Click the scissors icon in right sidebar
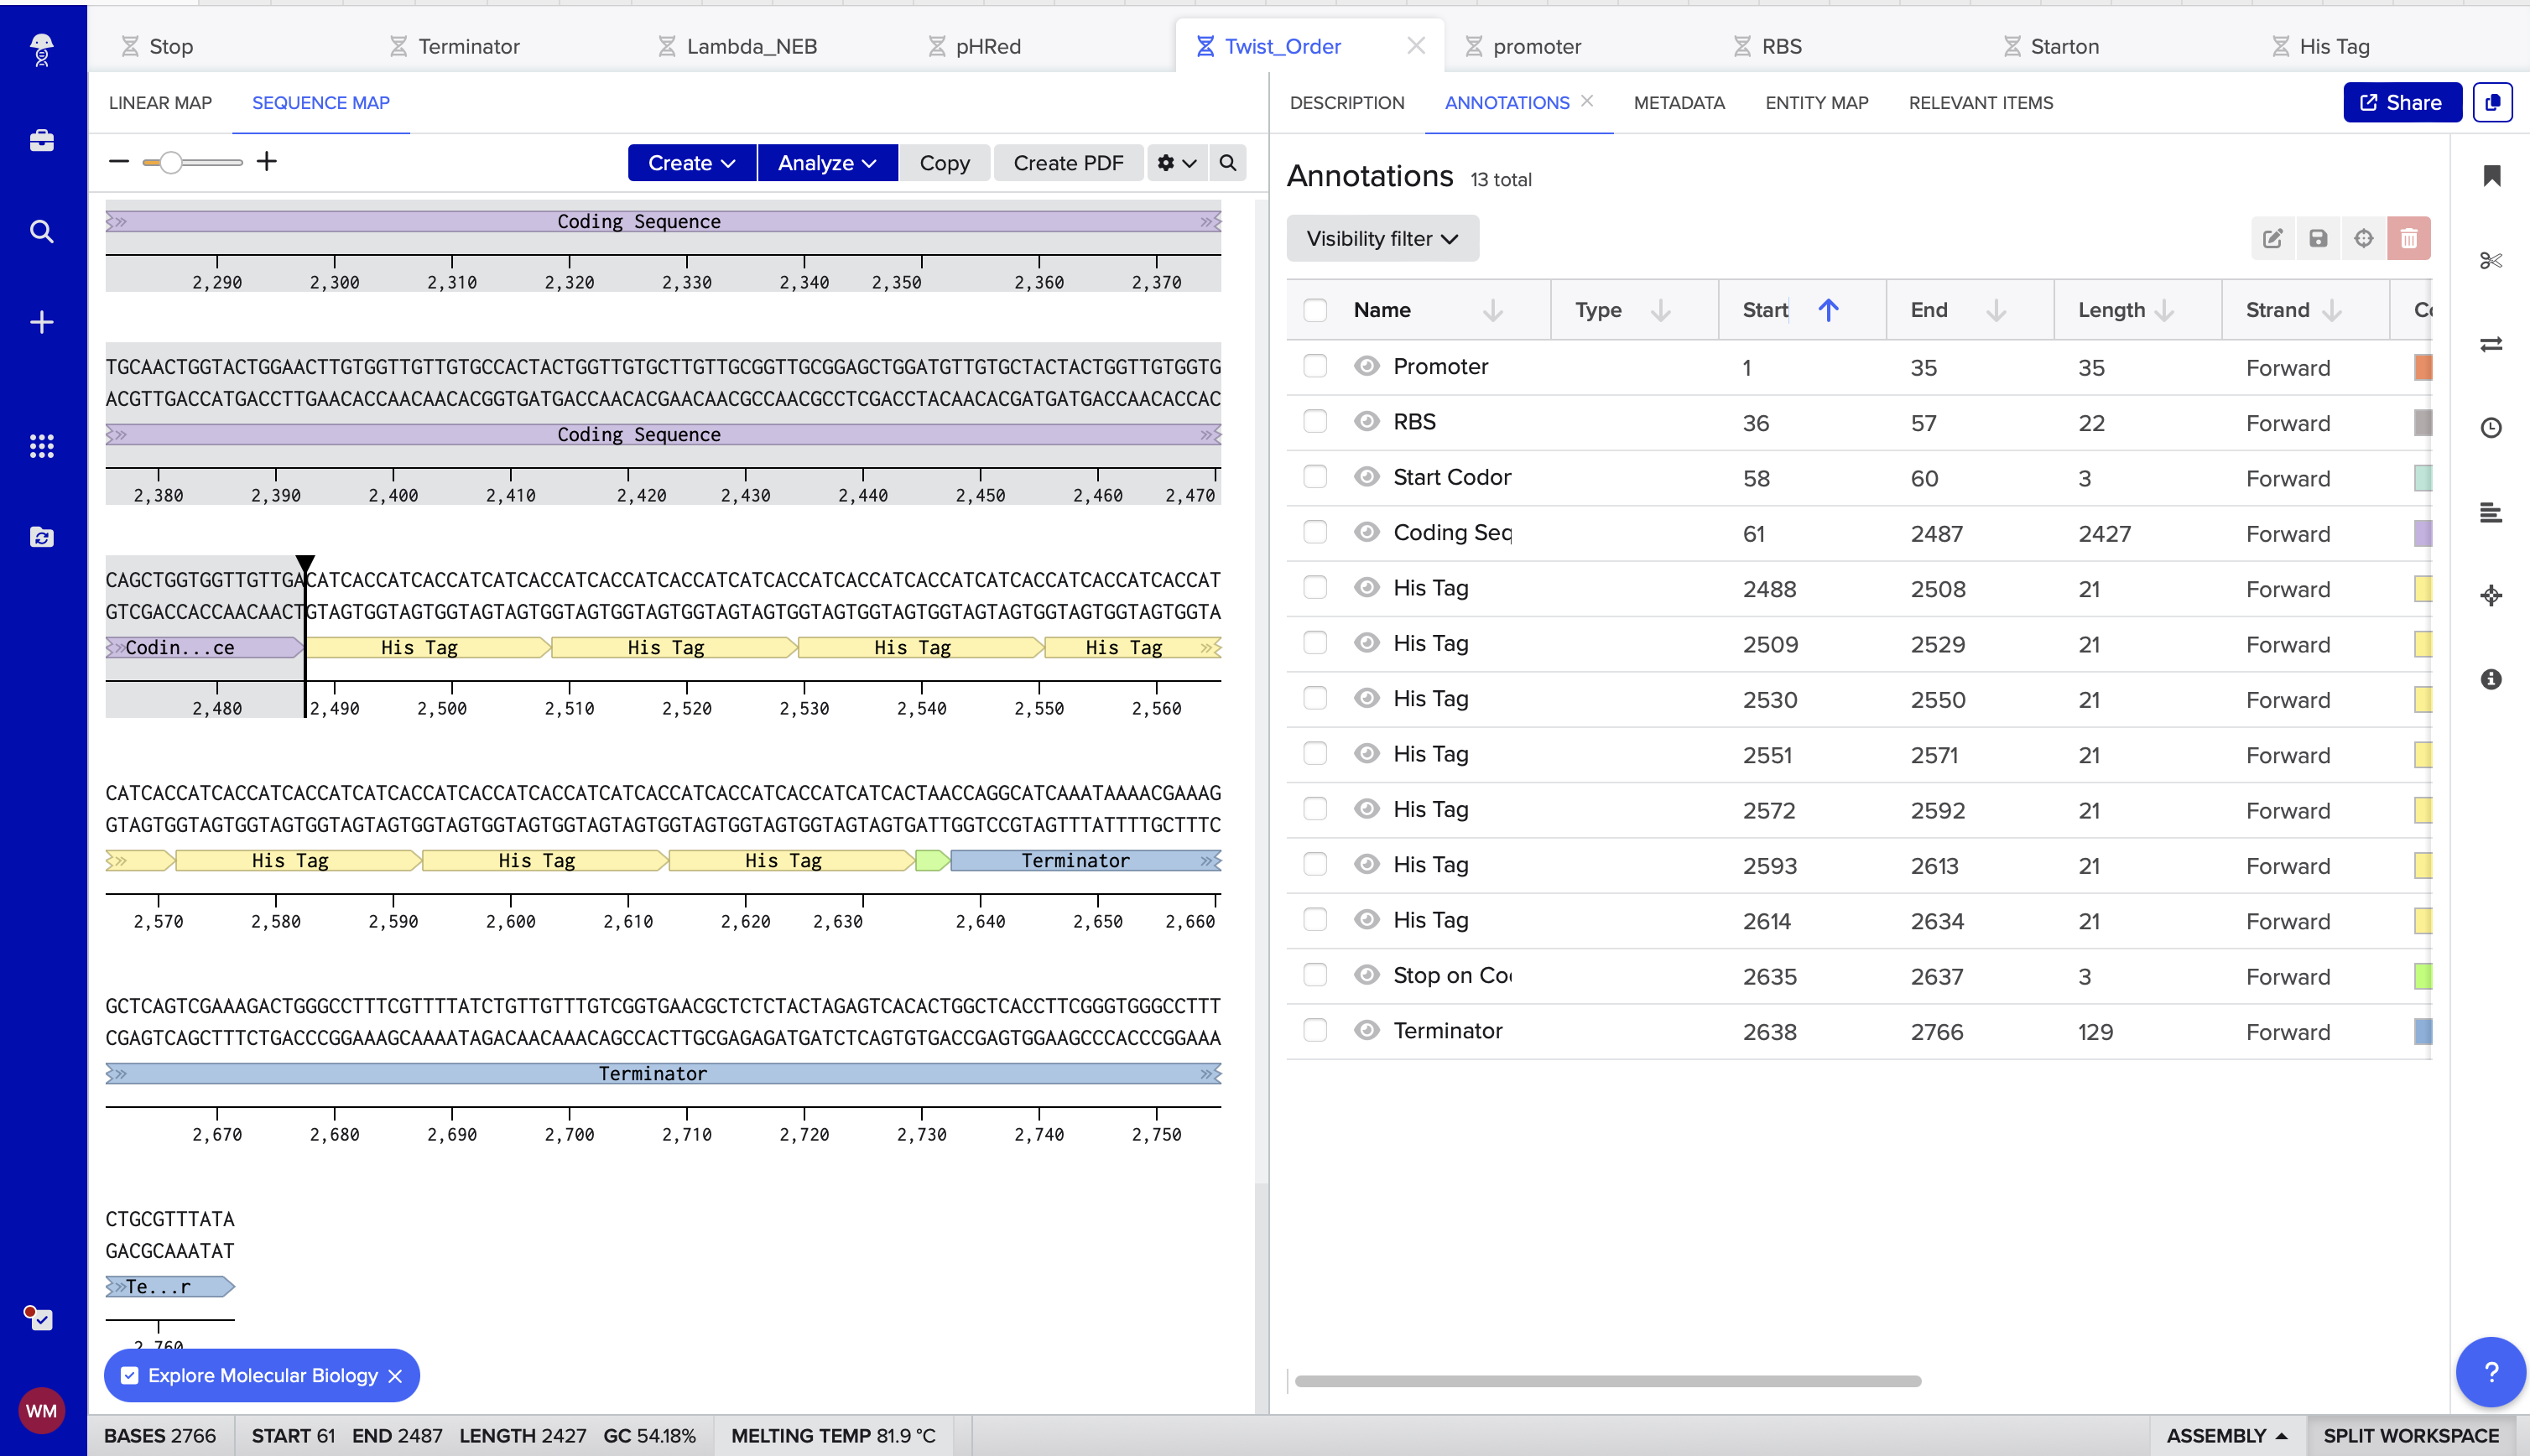The width and height of the screenshot is (2530, 1456). [x=2490, y=261]
